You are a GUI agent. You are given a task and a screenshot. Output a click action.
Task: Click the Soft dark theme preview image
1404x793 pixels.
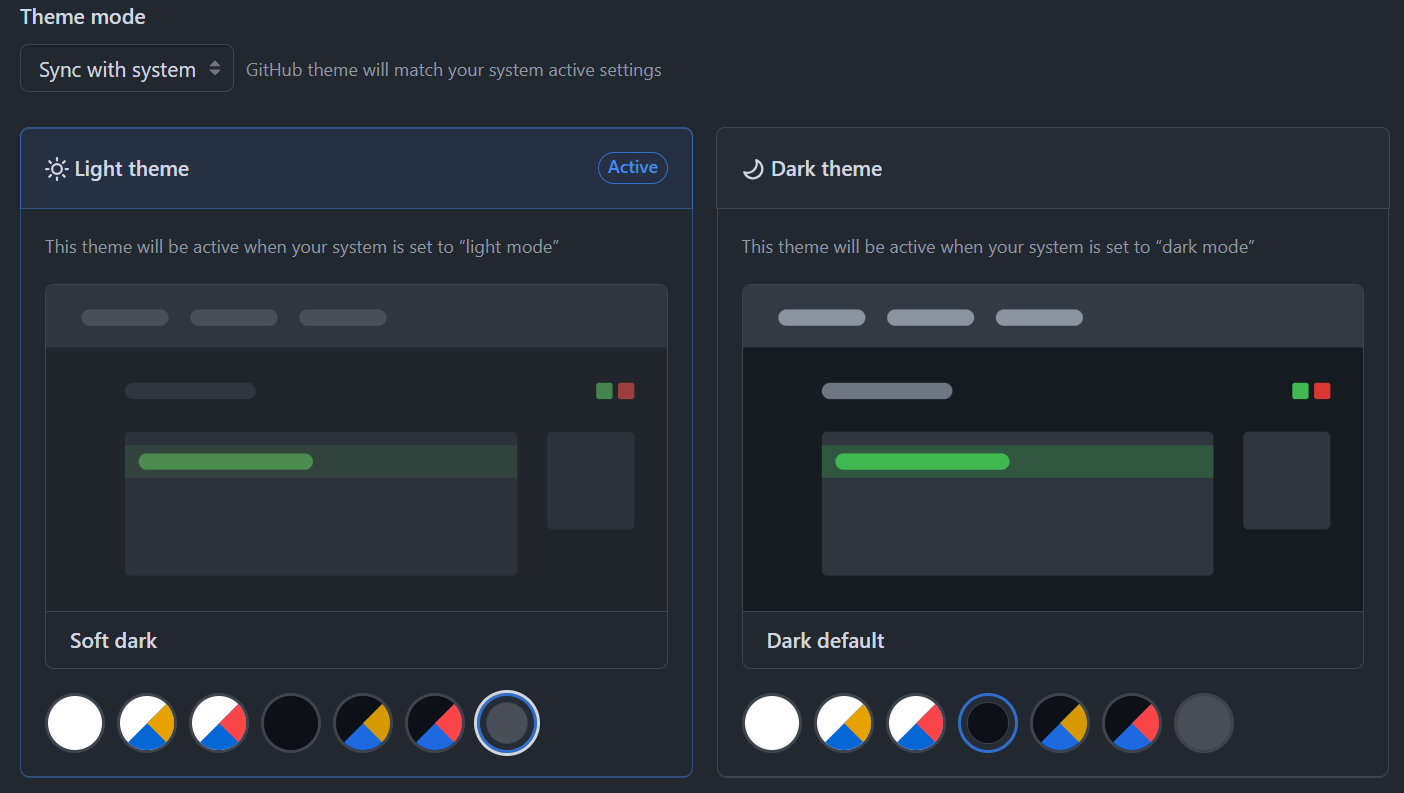(356, 448)
